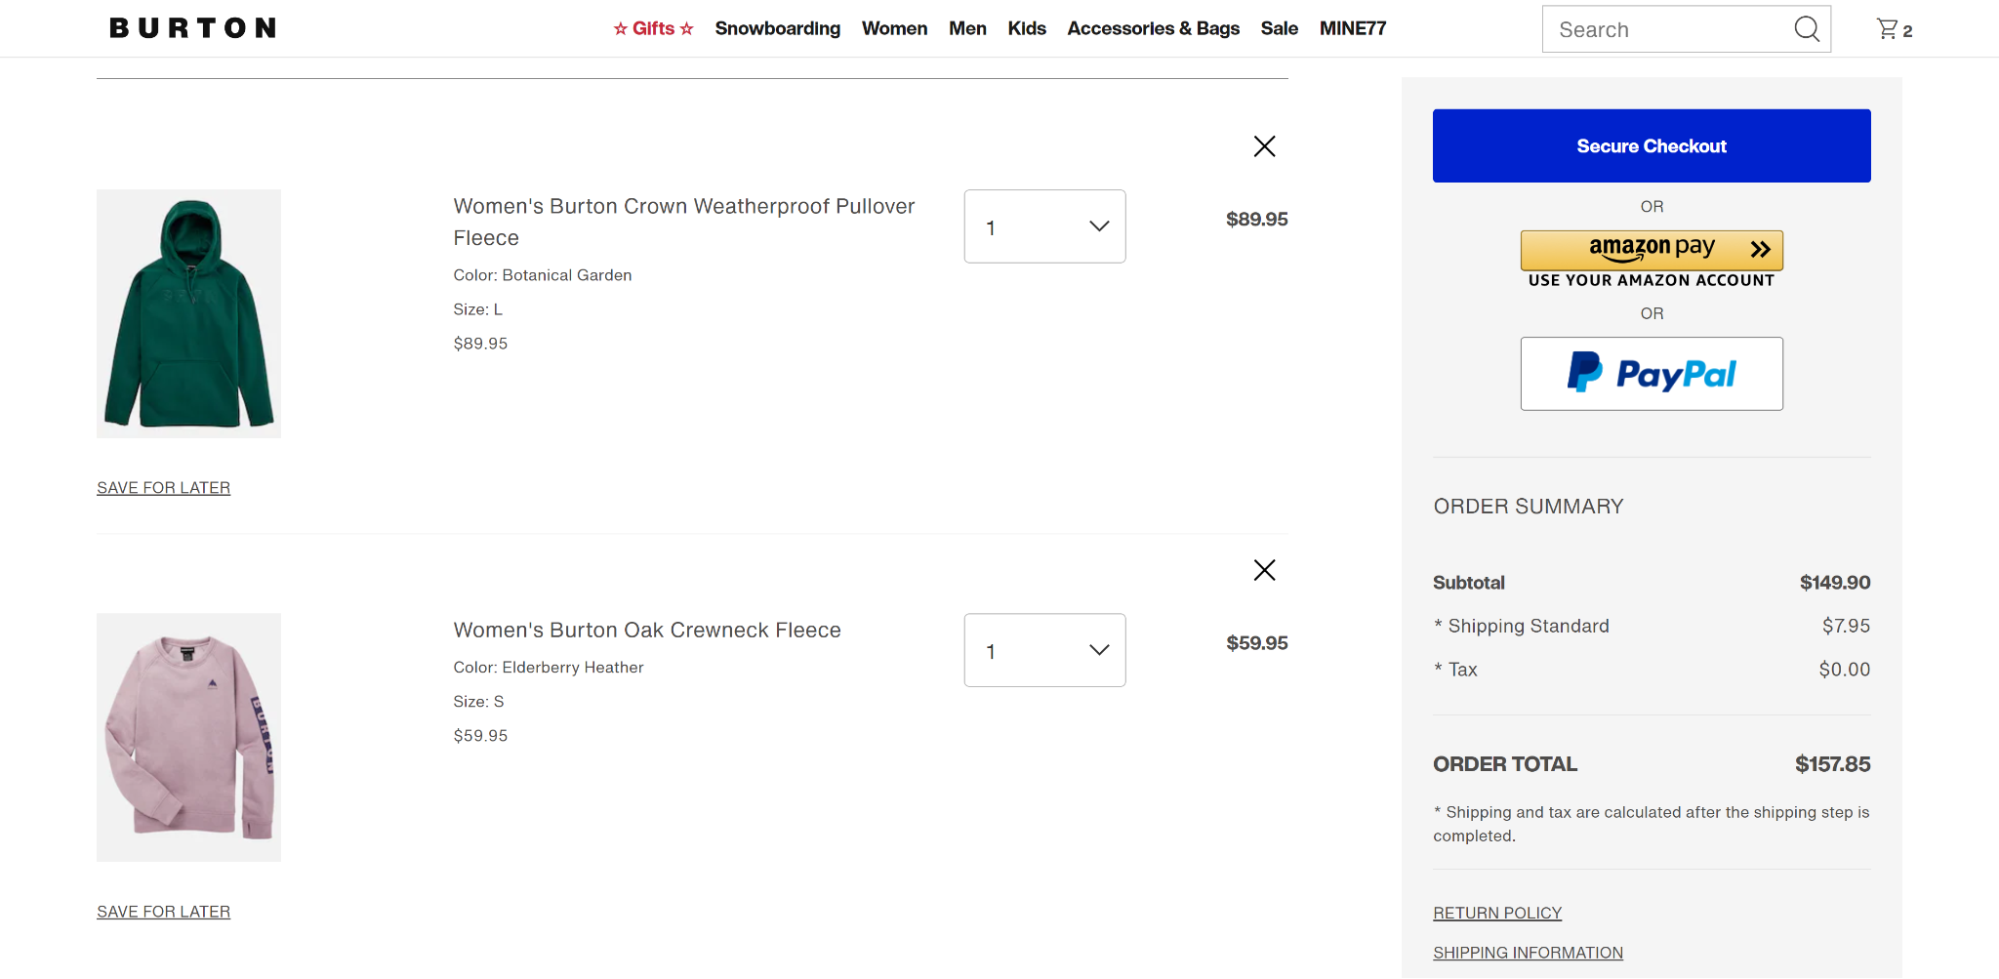The image size is (1999, 979).
Task: Save the Oak Crewneck Fleece for later
Action: (x=163, y=912)
